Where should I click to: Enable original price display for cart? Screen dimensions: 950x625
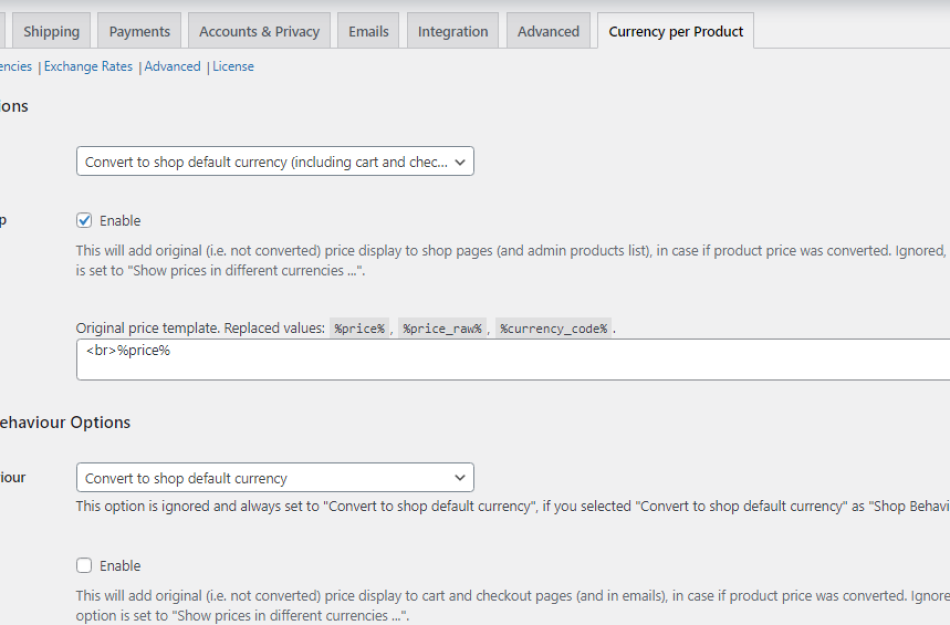coord(84,565)
